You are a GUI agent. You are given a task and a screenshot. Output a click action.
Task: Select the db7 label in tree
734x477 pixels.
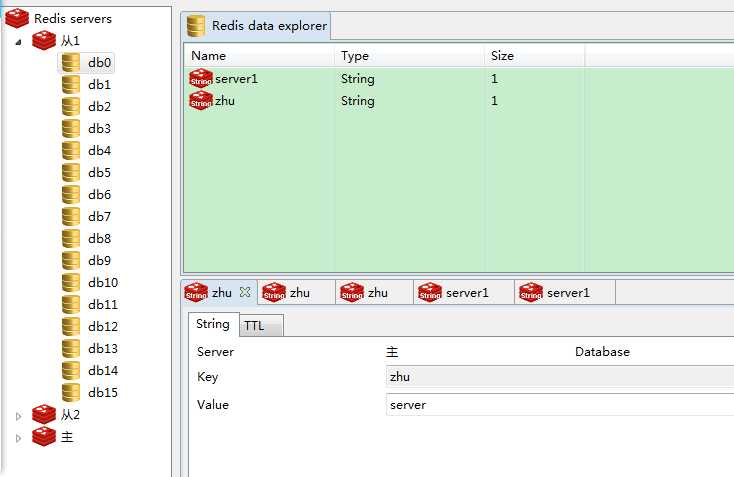pyautogui.click(x=99, y=216)
